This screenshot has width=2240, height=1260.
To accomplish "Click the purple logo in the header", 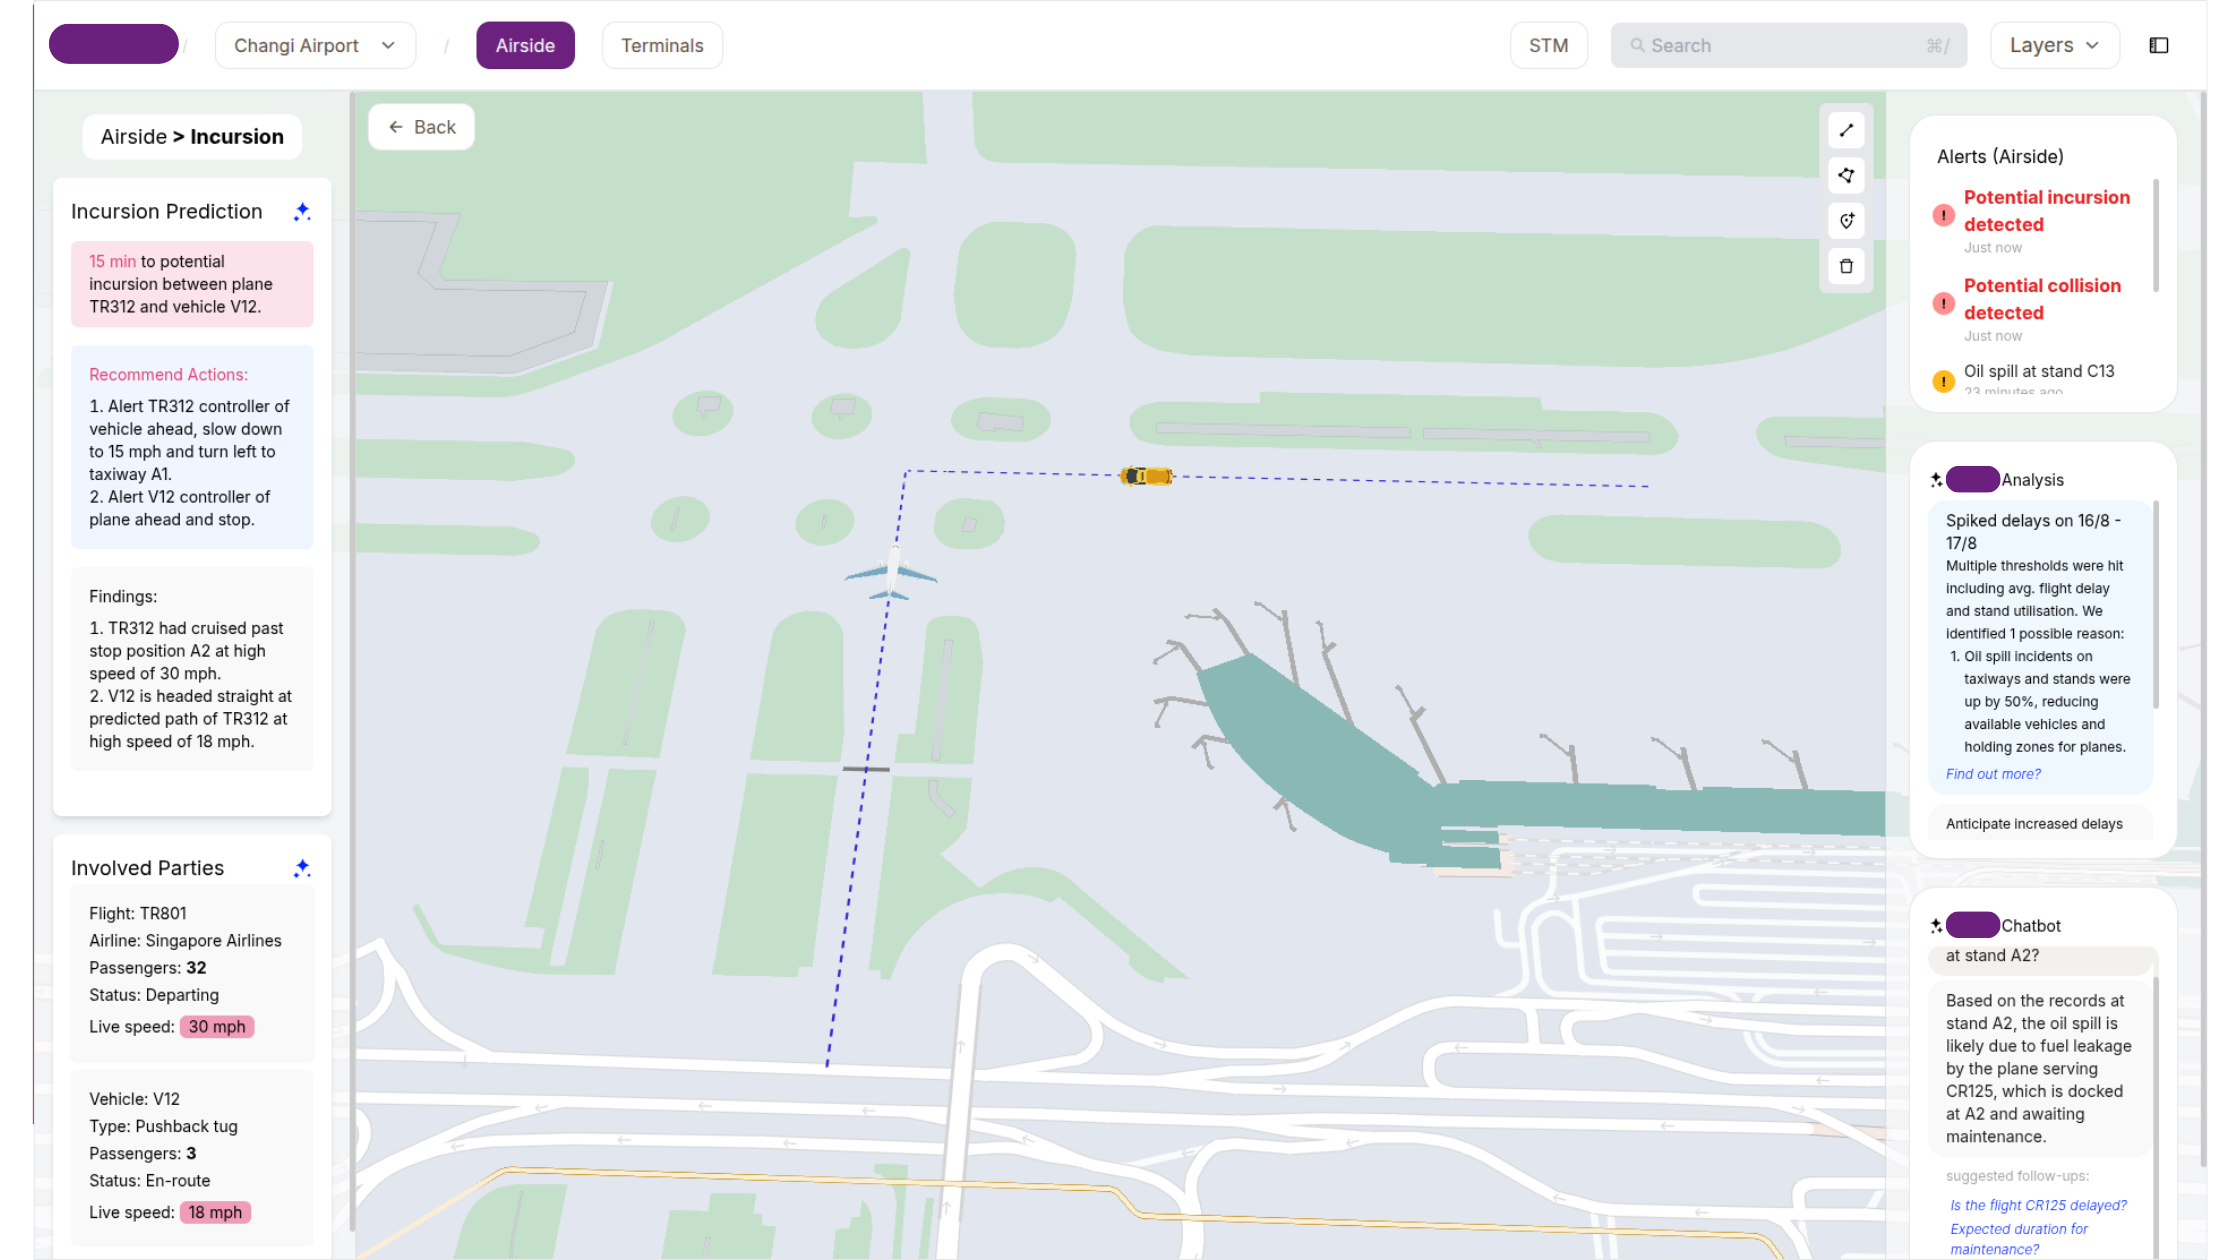I will pyautogui.click(x=114, y=44).
